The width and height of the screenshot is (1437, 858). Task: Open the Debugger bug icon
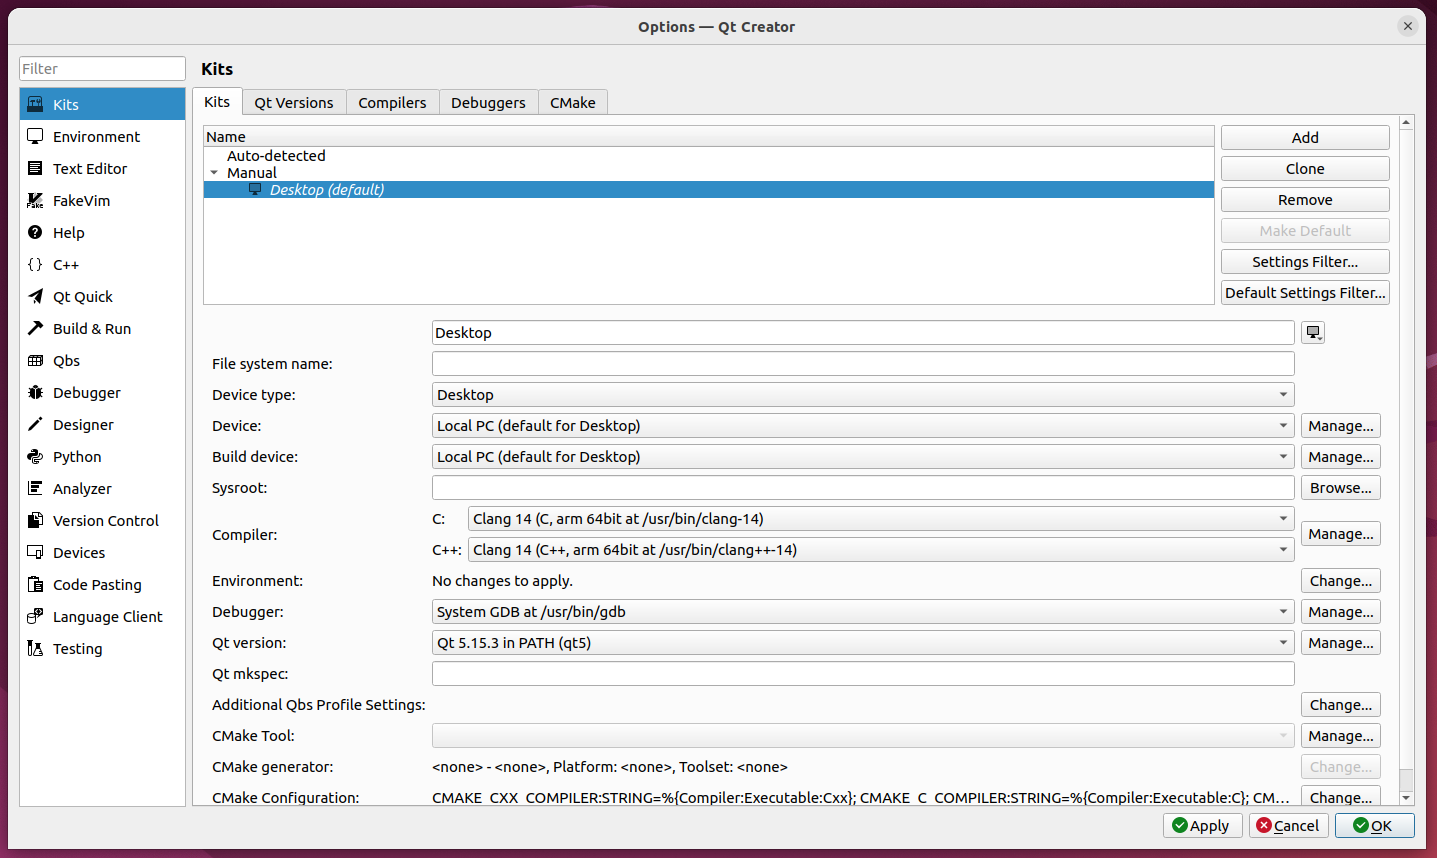pyautogui.click(x=35, y=392)
